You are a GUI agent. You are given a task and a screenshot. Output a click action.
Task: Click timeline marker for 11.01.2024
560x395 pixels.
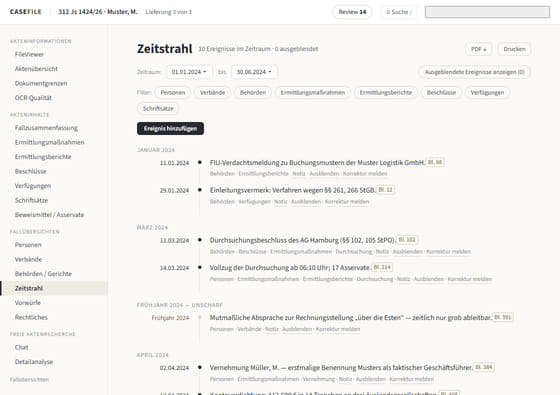point(200,162)
